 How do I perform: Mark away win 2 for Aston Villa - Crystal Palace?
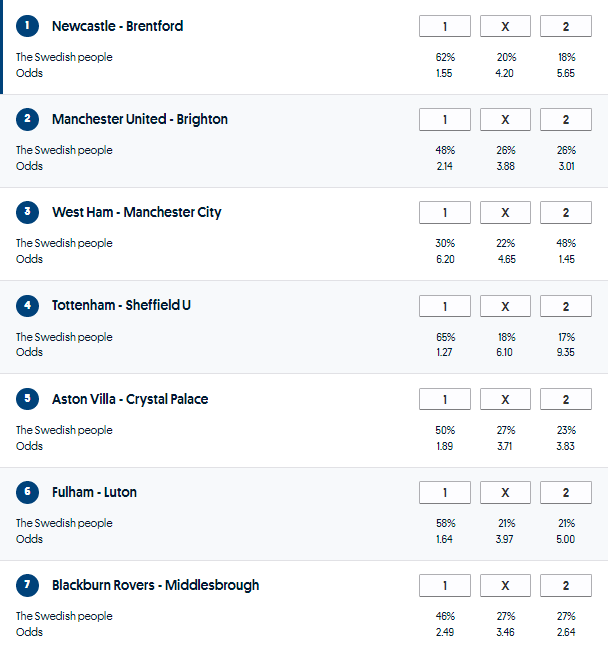565,400
